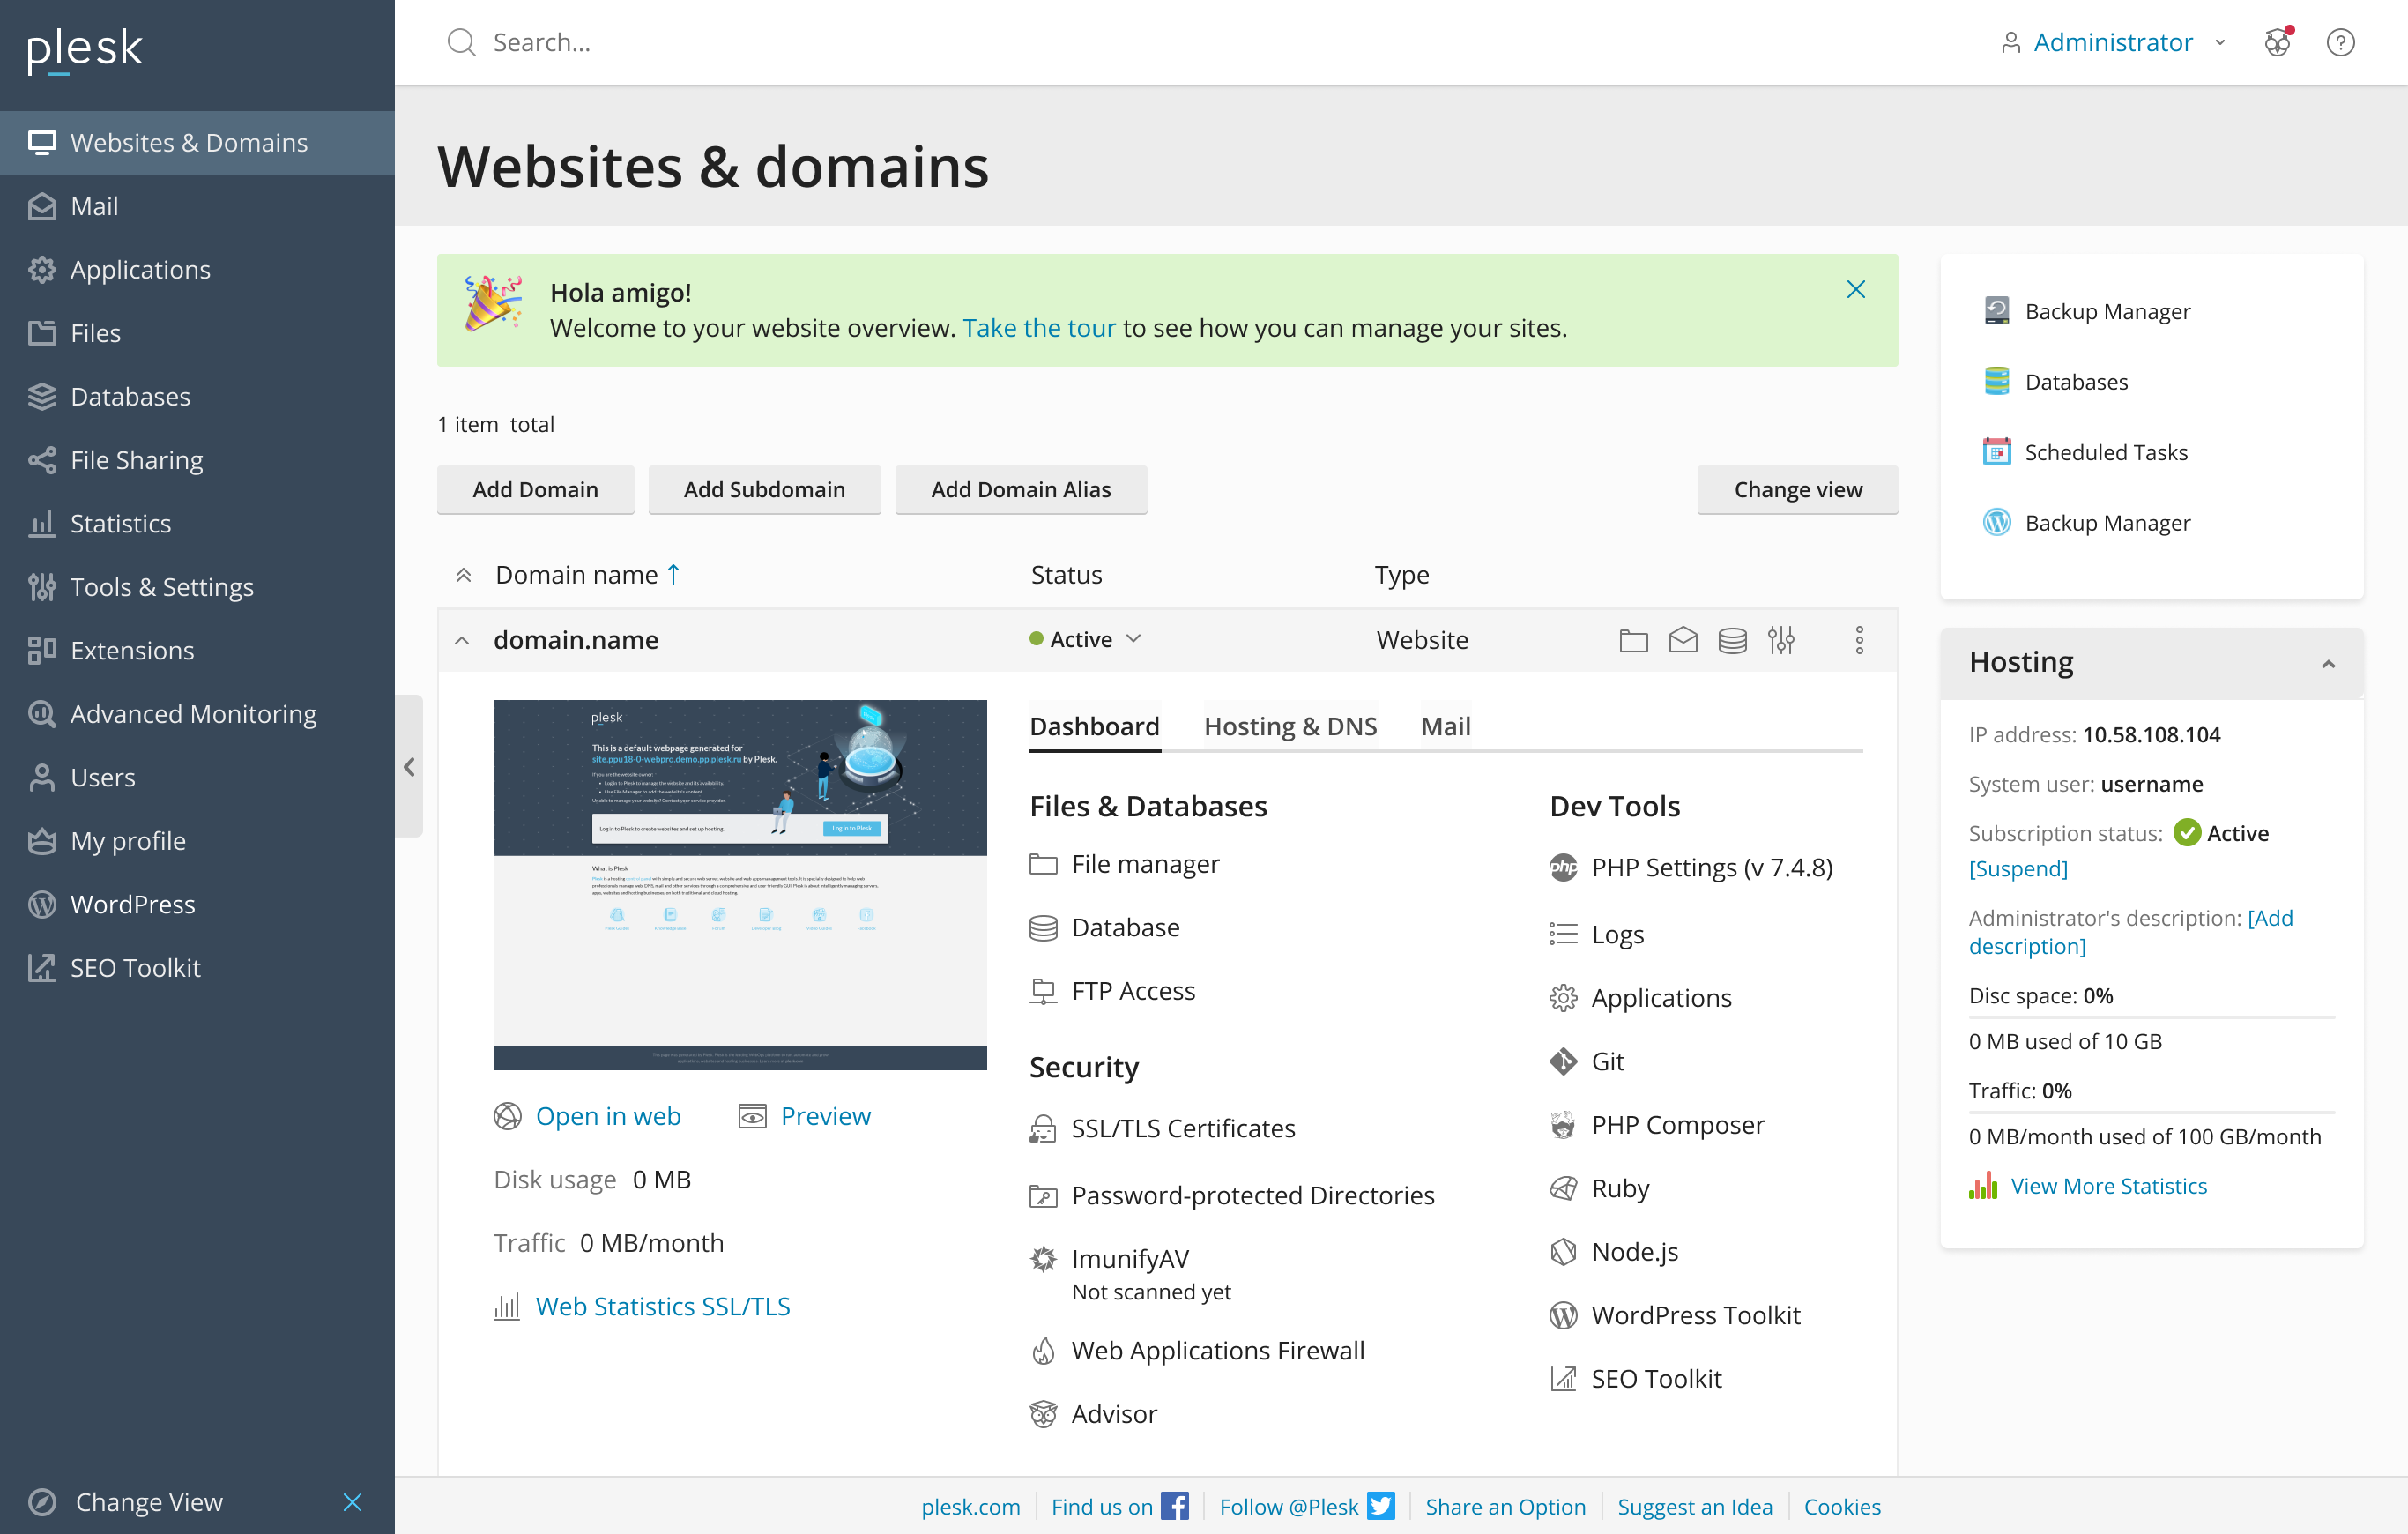The image size is (2408, 1534).
Task: Open ImunifyAV security scanner
Action: click(x=1110, y=1258)
